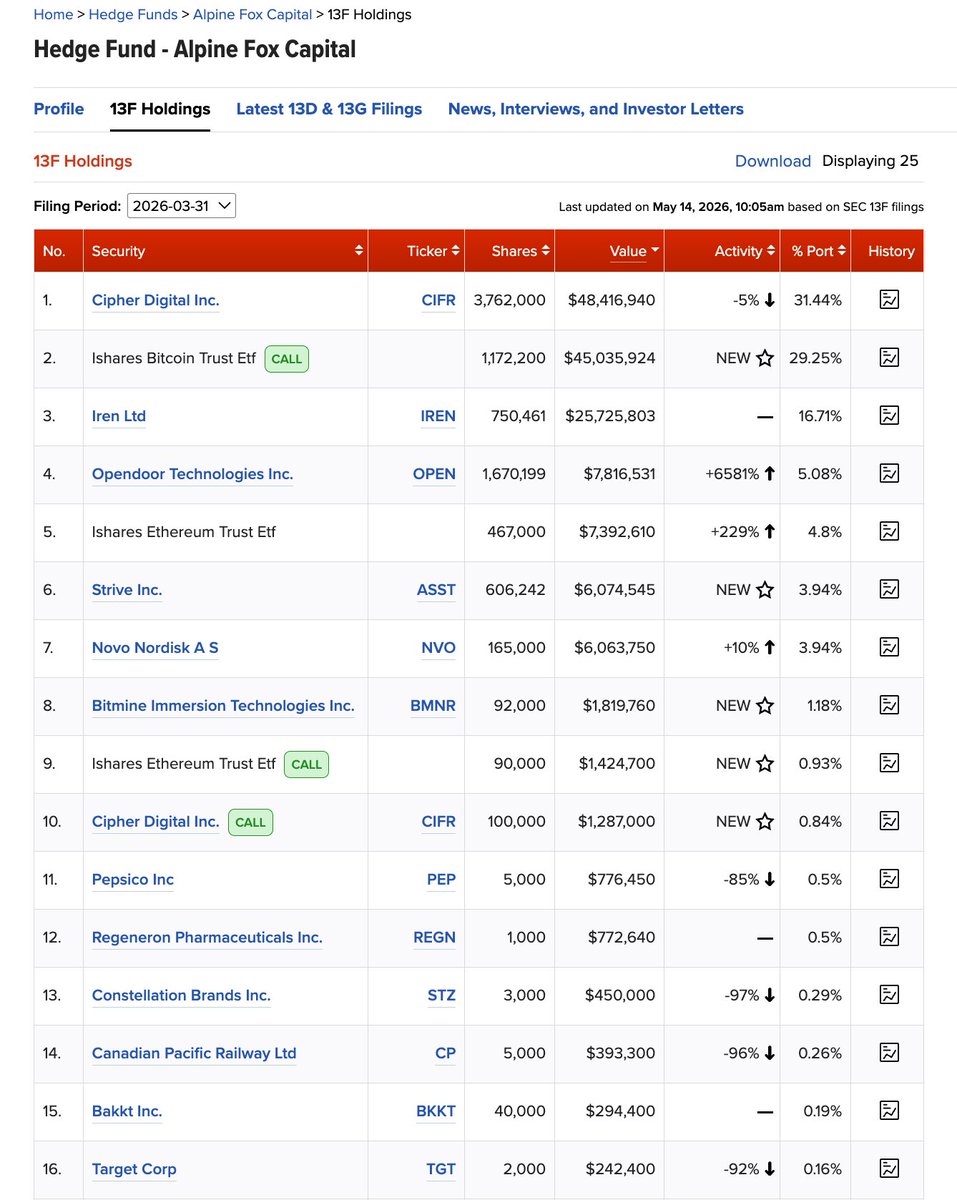Open OPEN ticker link
The width and height of the screenshot is (957, 1200).
click(434, 474)
